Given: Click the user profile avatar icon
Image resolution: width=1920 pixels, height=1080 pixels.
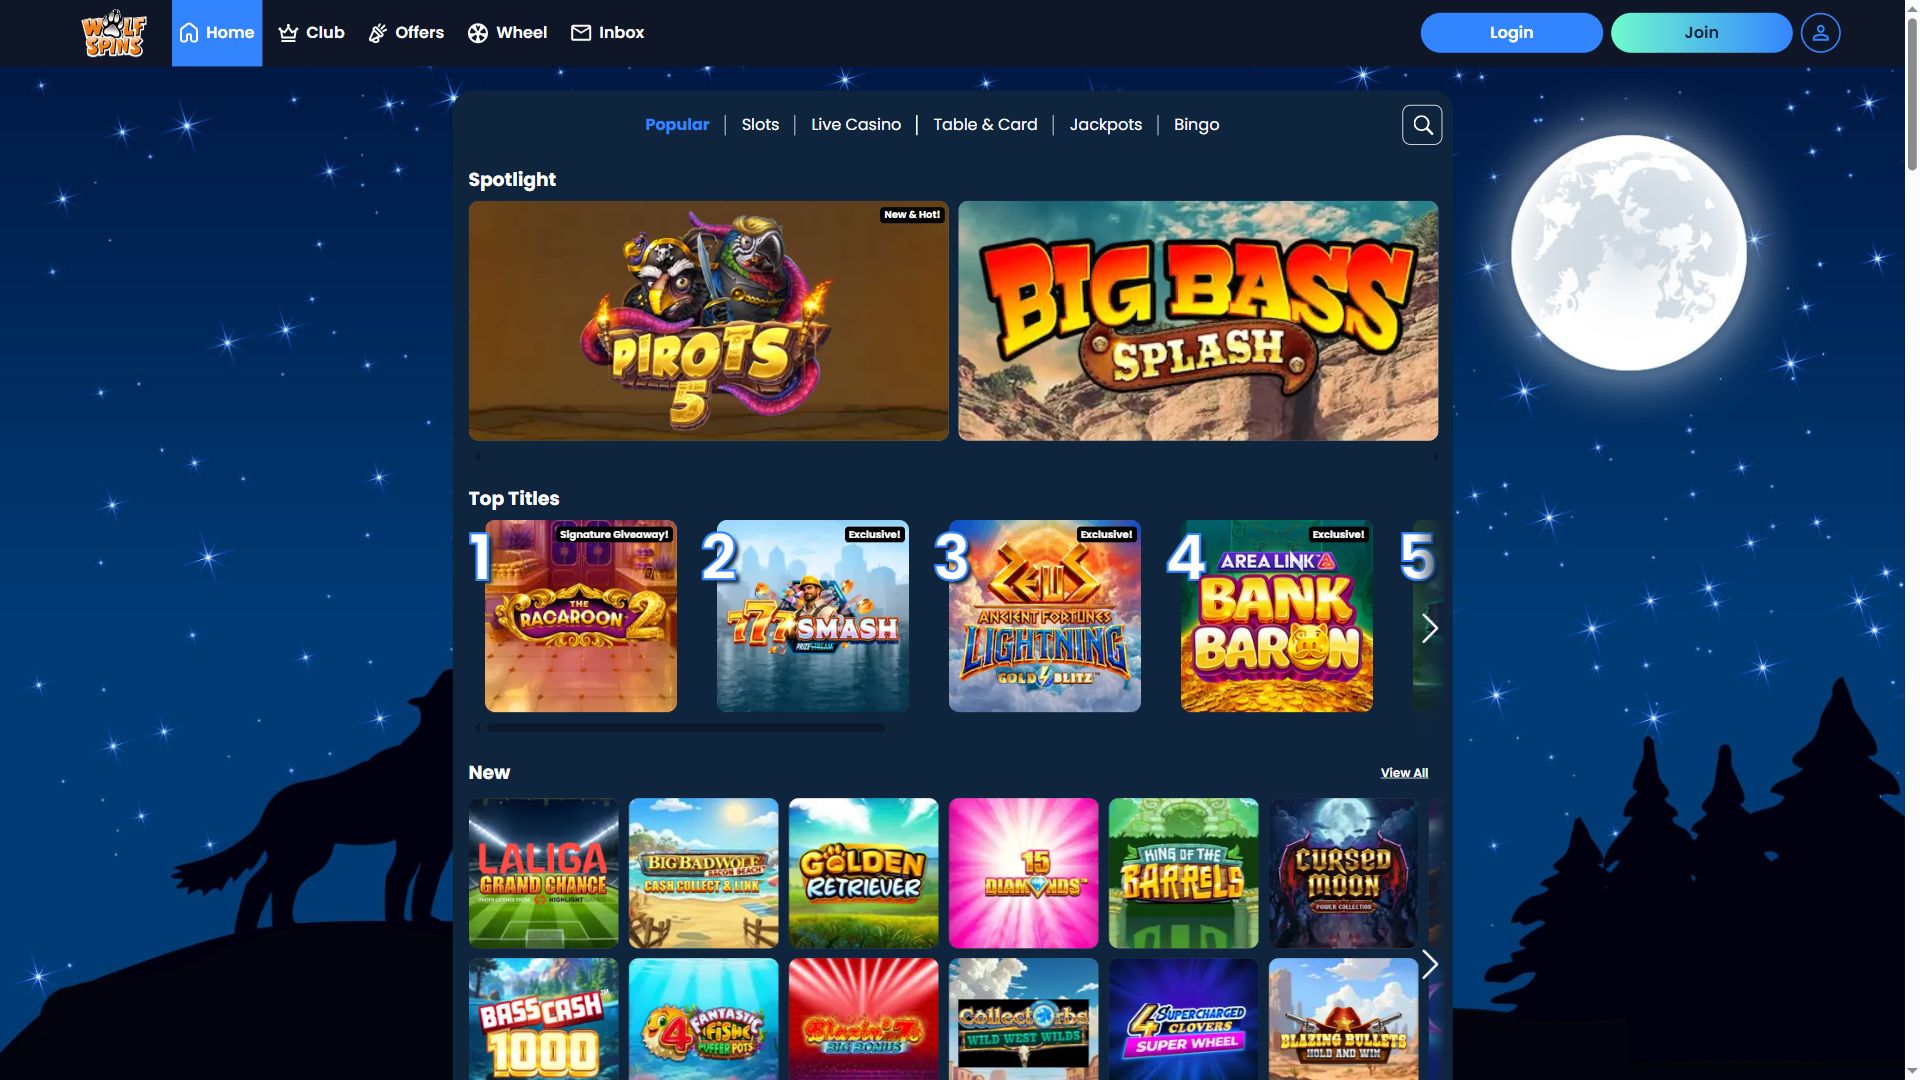Looking at the screenshot, I should (x=1820, y=33).
